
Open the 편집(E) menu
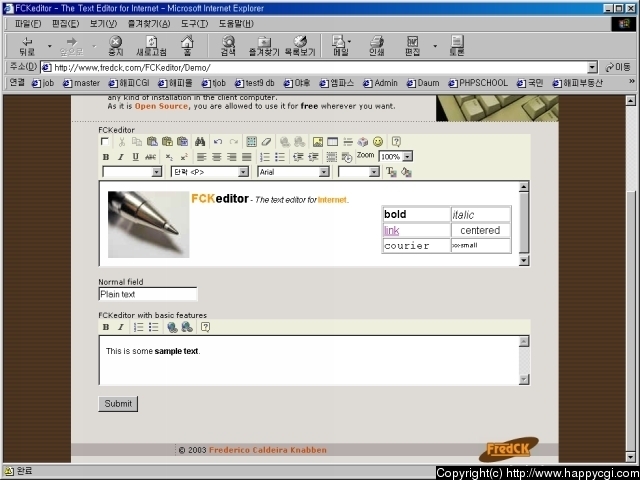[x=65, y=24]
